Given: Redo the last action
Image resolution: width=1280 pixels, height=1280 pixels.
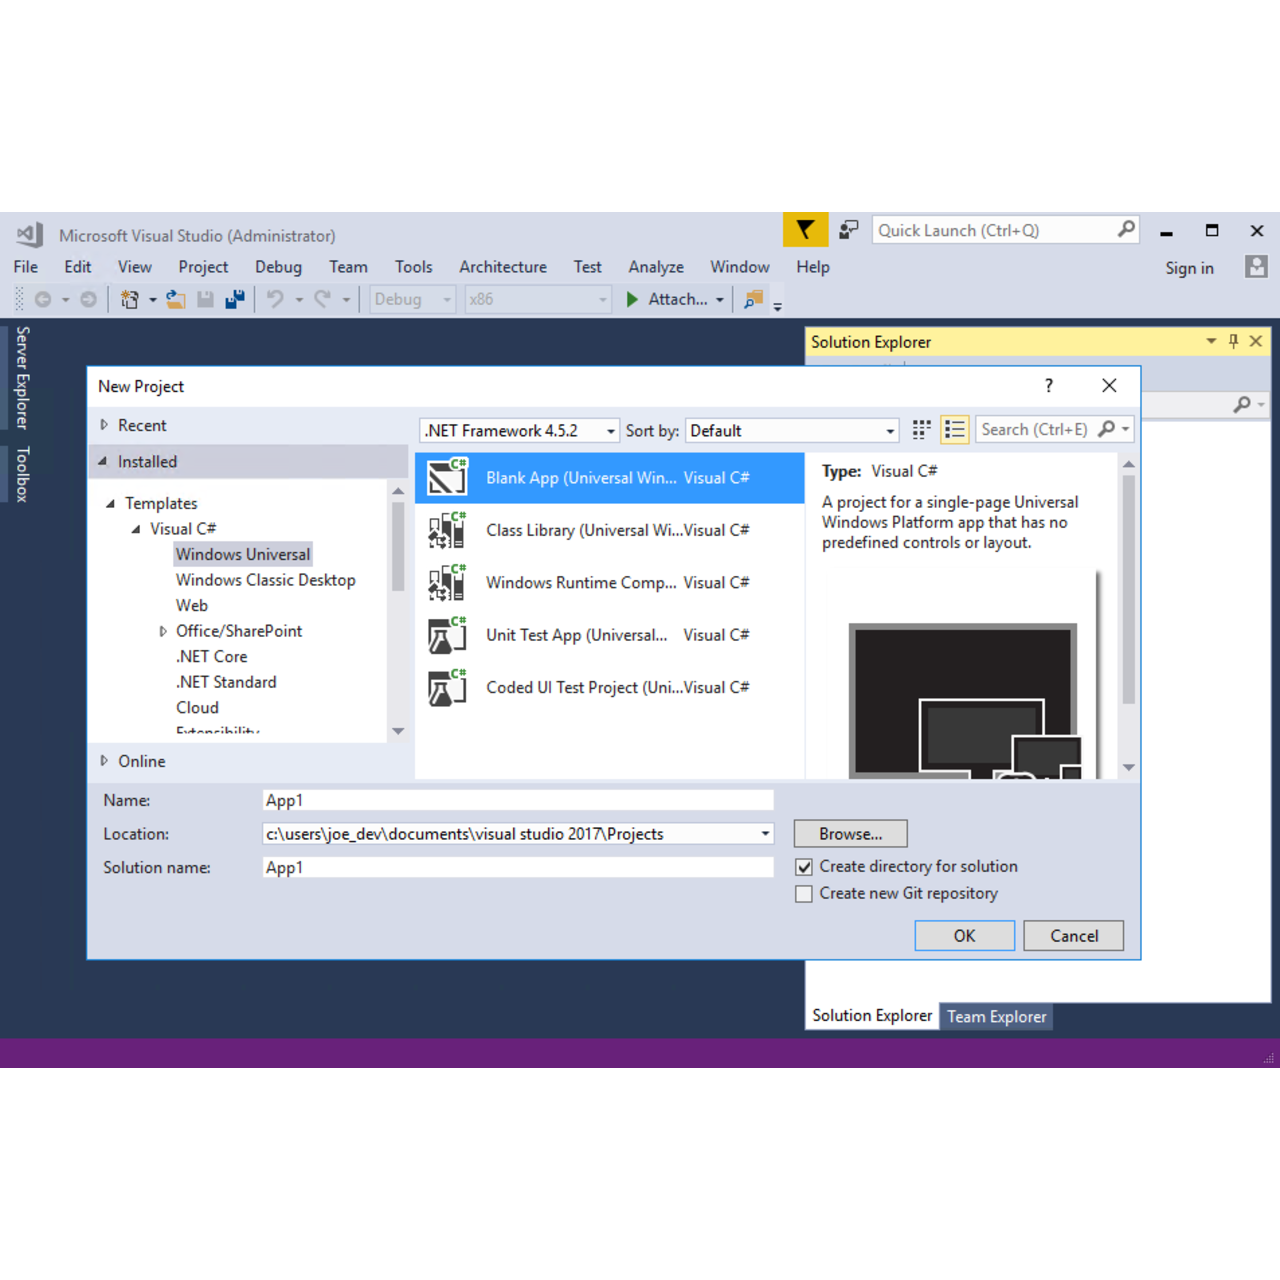Looking at the screenshot, I should click(x=320, y=299).
